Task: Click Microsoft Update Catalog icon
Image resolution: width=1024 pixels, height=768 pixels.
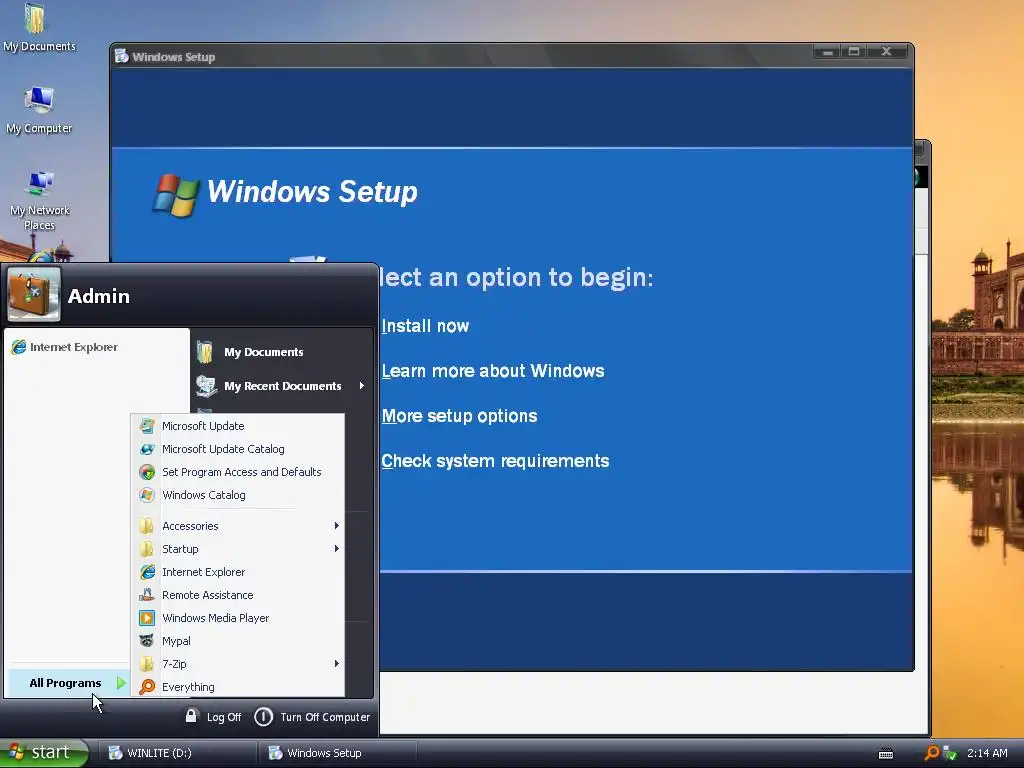Action: click(x=147, y=449)
